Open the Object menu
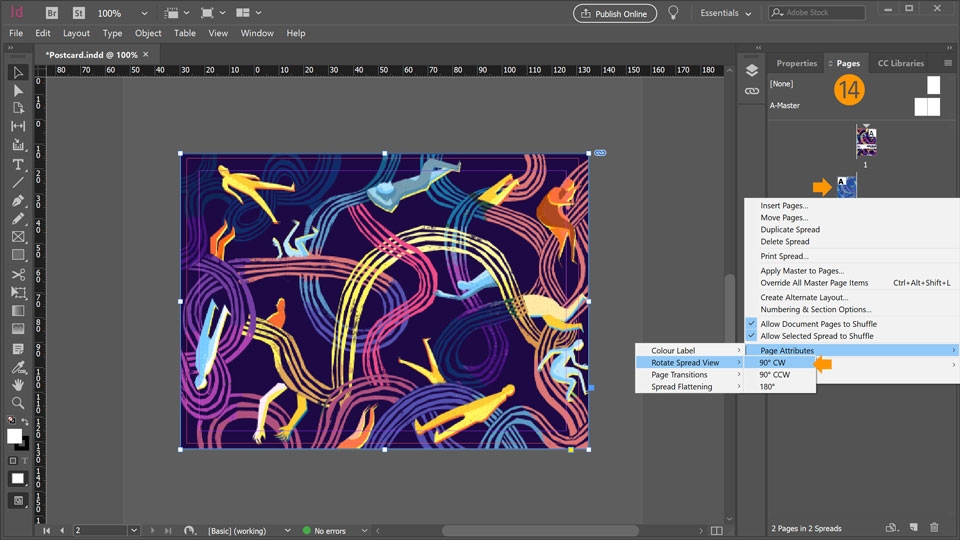This screenshot has width=960, height=540. 148,33
